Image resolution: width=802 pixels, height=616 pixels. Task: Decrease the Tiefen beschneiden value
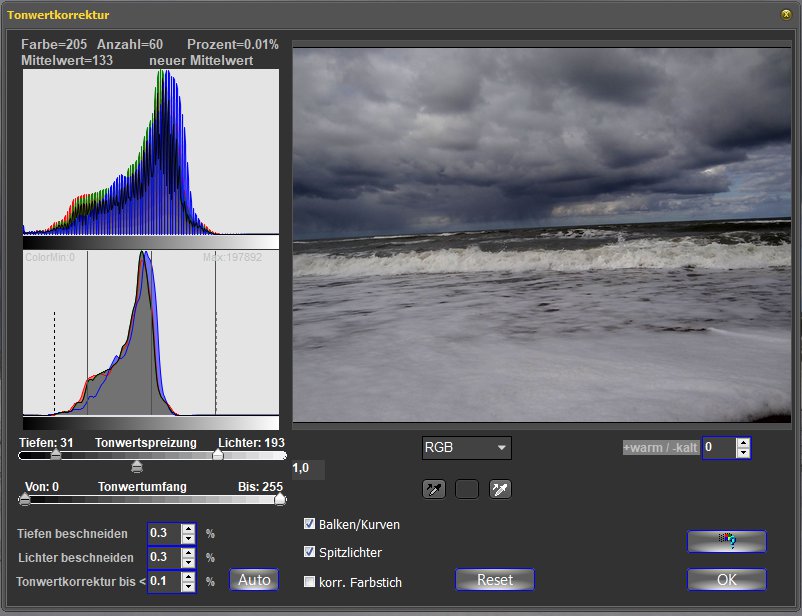pyautogui.click(x=188, y=538)
